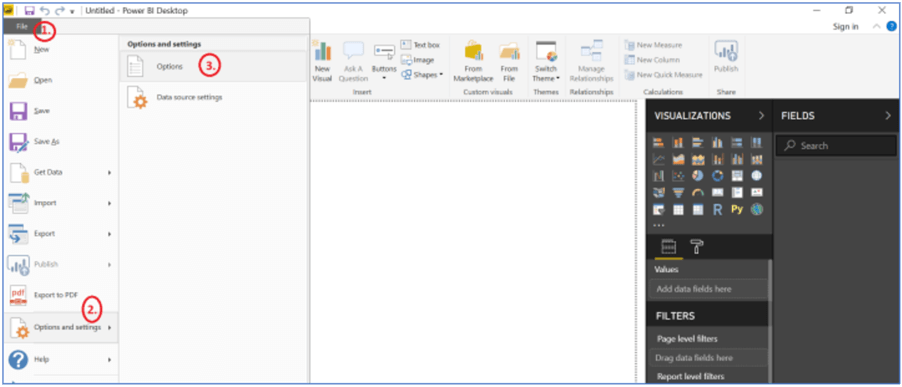Click From File custom visuals
The image size is (902, 387).
509,62
